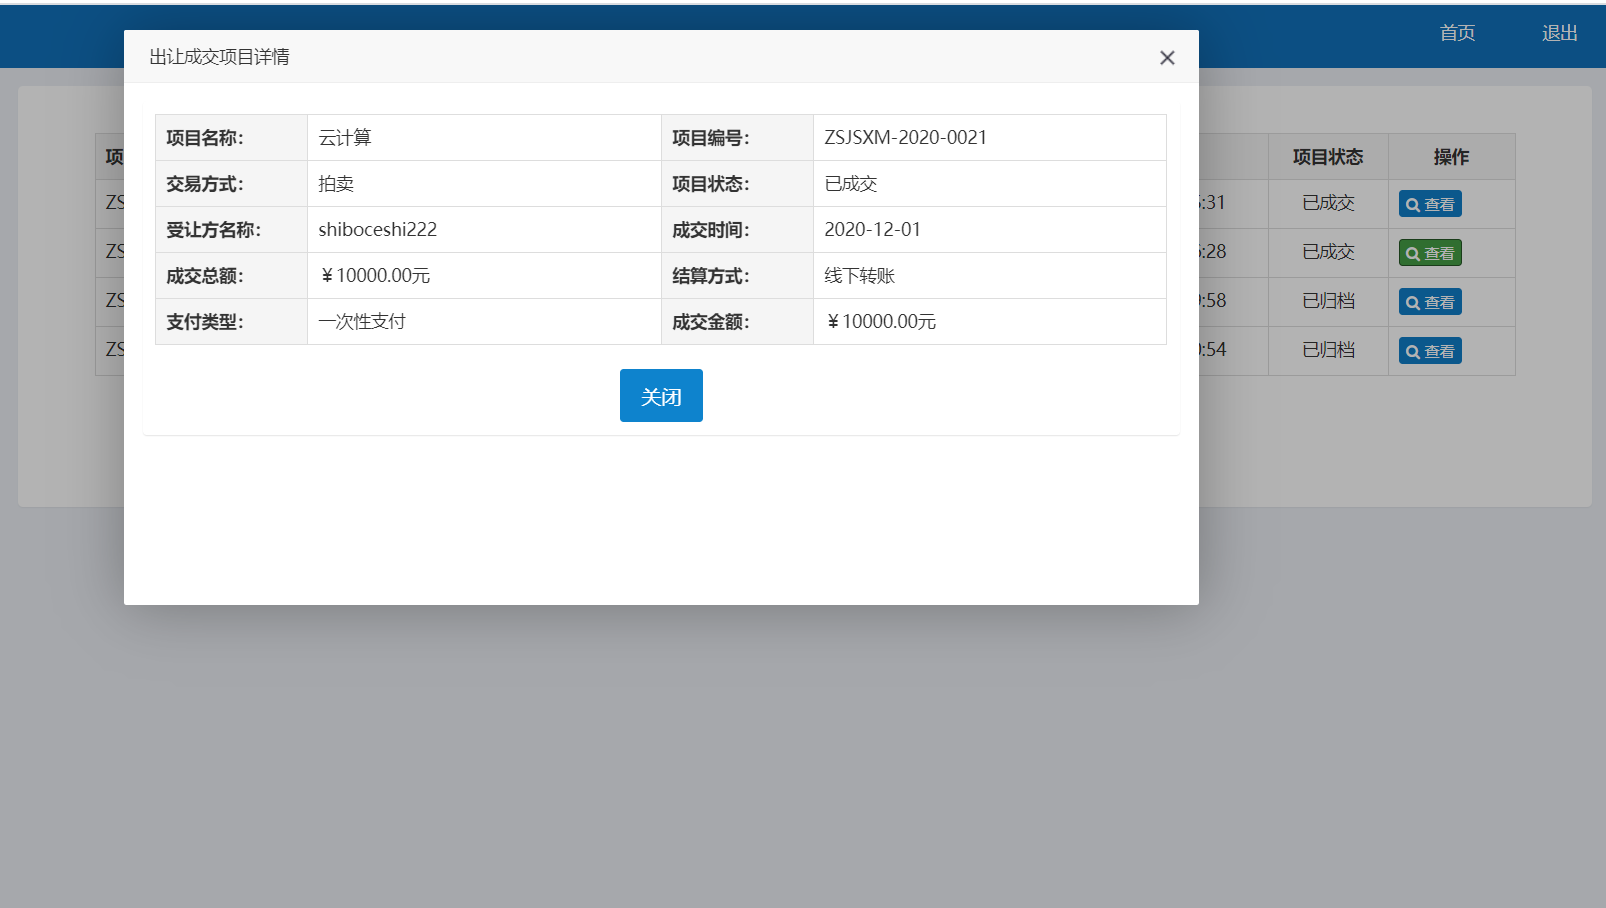Click the 受让方名称: label
1606x908 pixels.
[213, 230]
